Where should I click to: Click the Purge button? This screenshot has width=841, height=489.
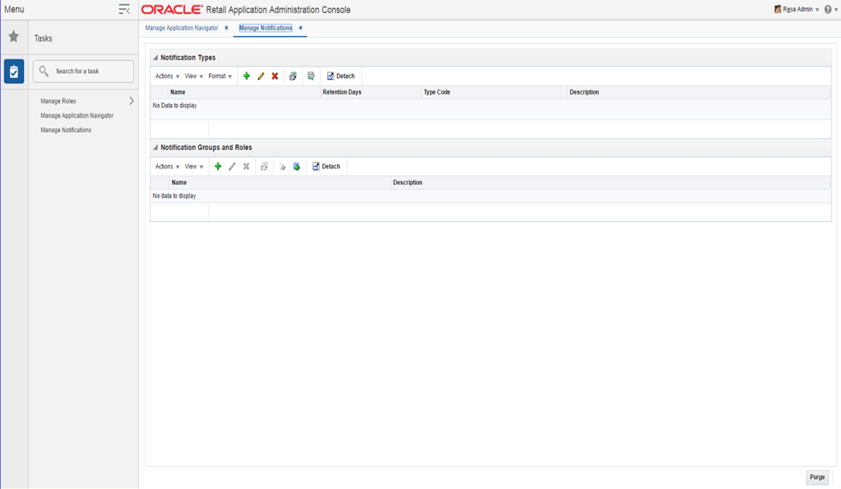[x=817, y=477]
